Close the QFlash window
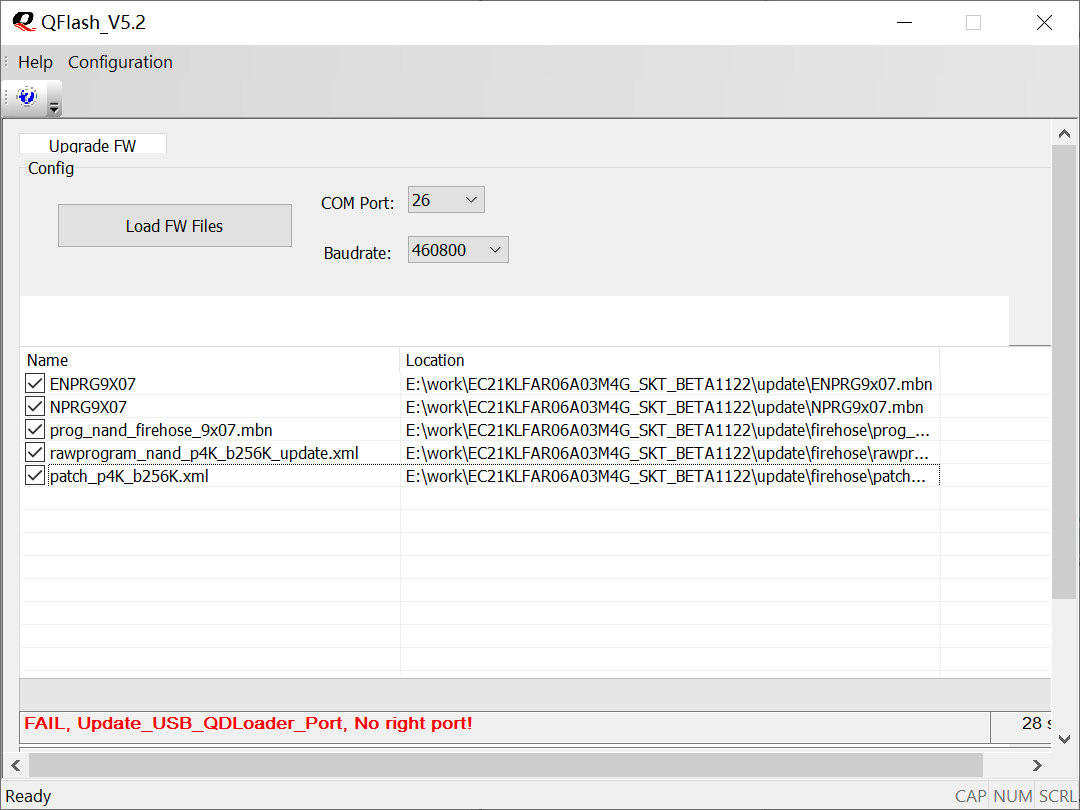The height and width of the screenshot is (810, 1080). pos(1044,23)
